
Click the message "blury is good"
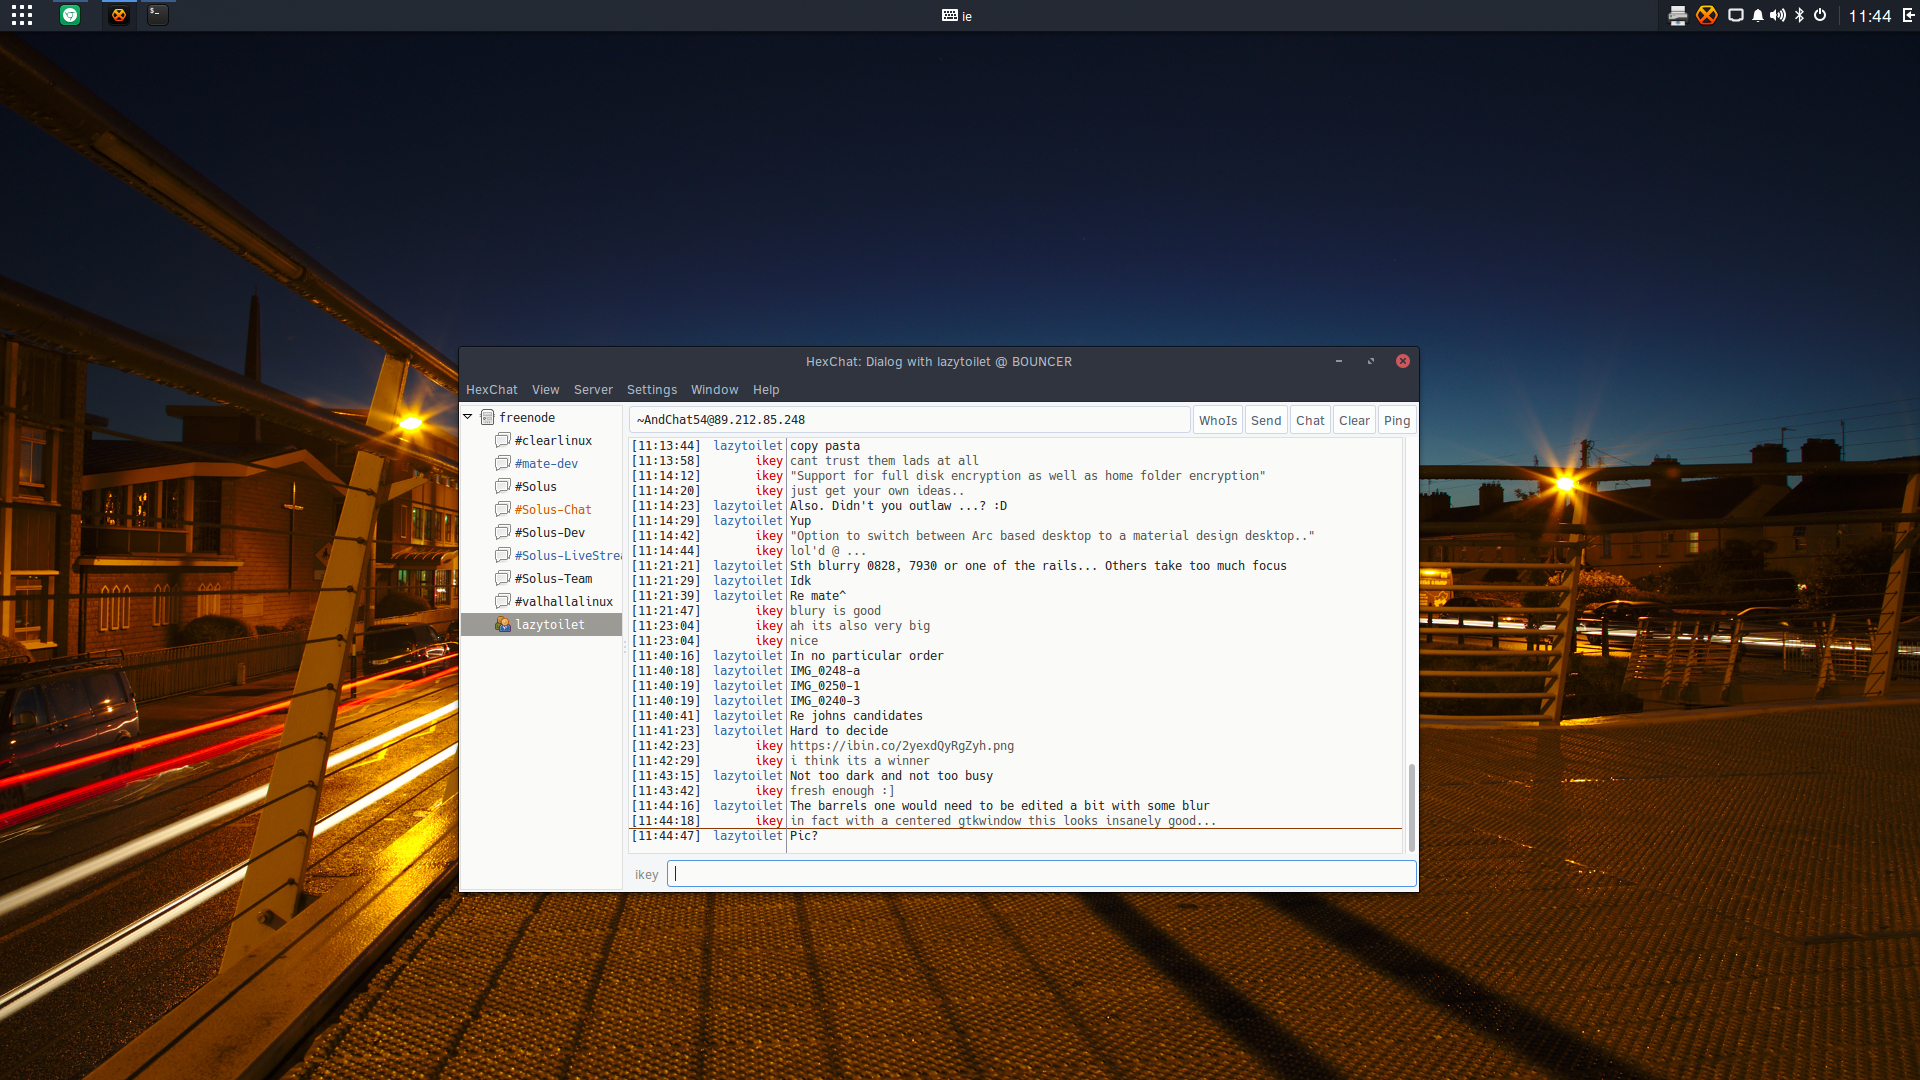click(x=836, y=611)
